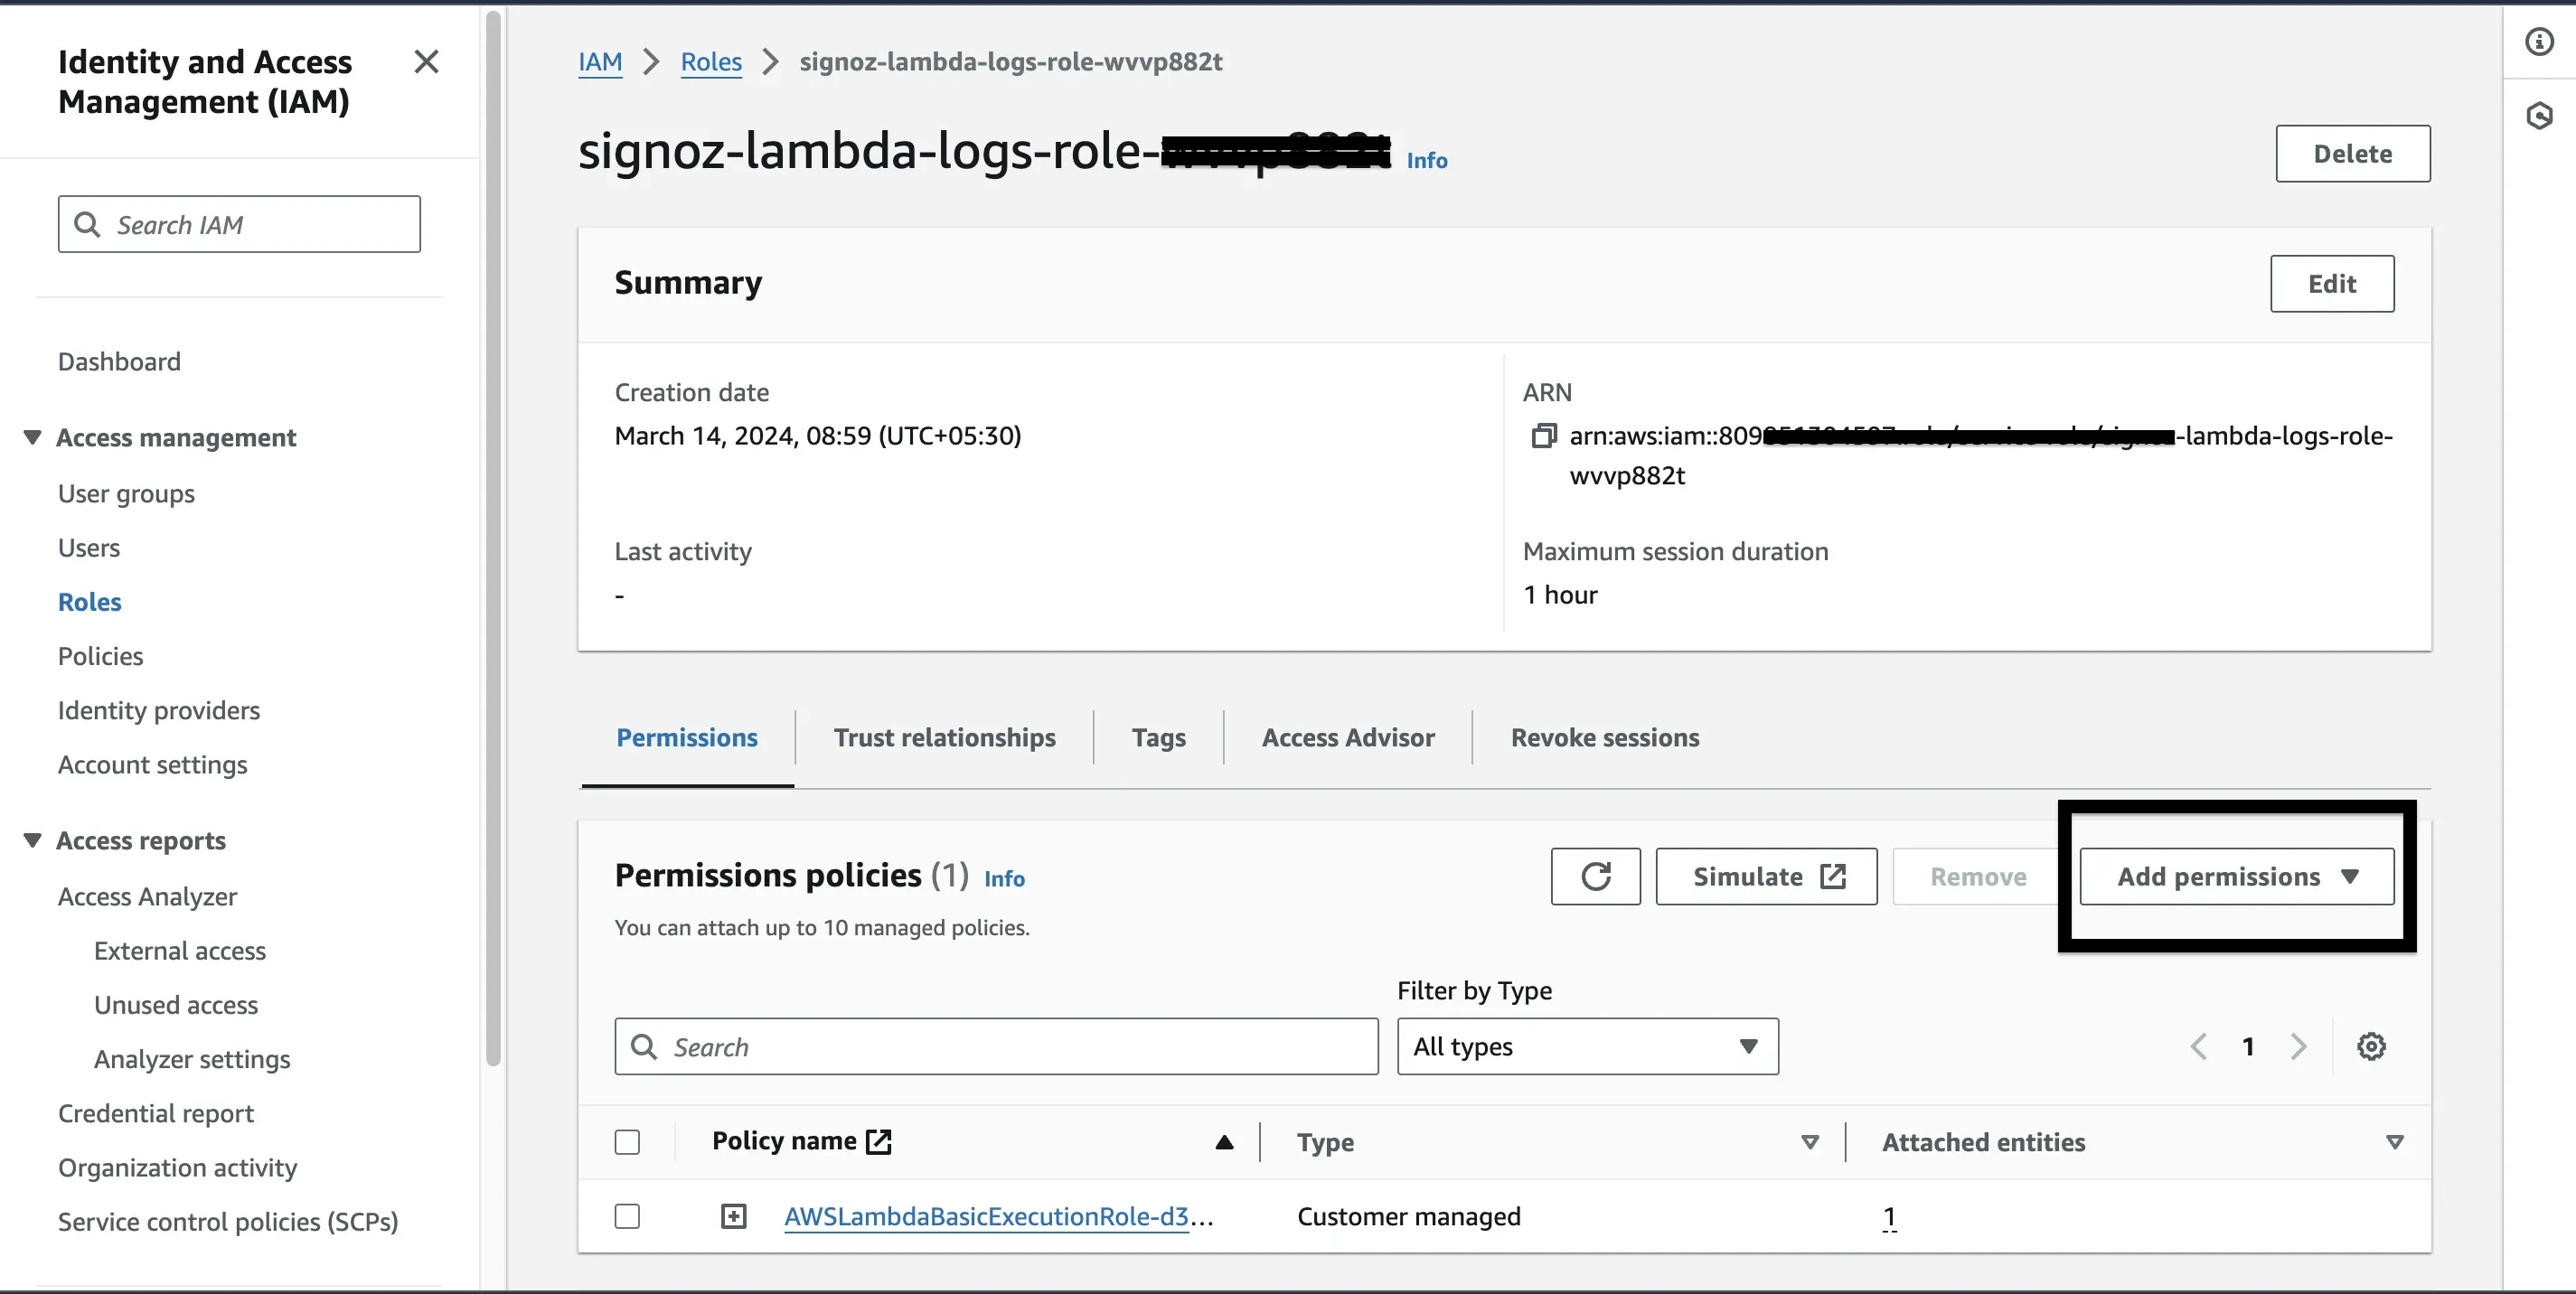Open the Revoke sessions tab

[x=1604, y=738]
